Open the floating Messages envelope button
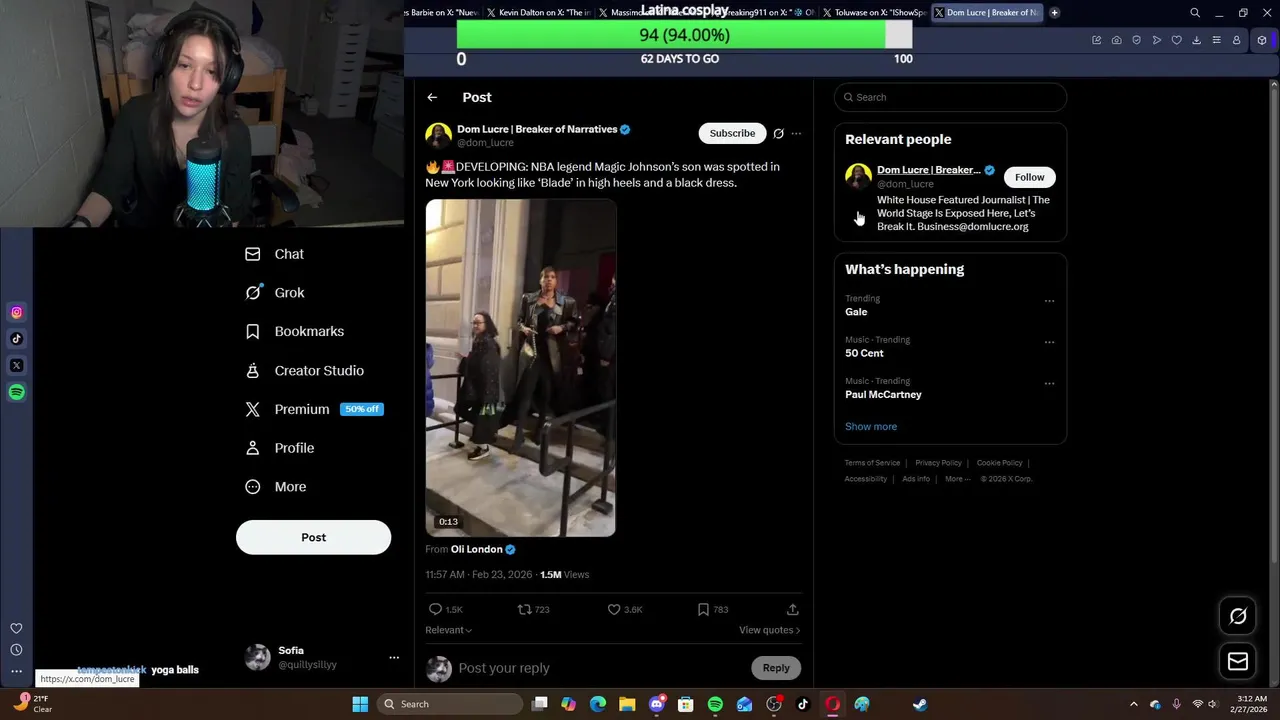Image resolution: width=1280 pixels, height=720 pixels. click(x=1238, y=661)
